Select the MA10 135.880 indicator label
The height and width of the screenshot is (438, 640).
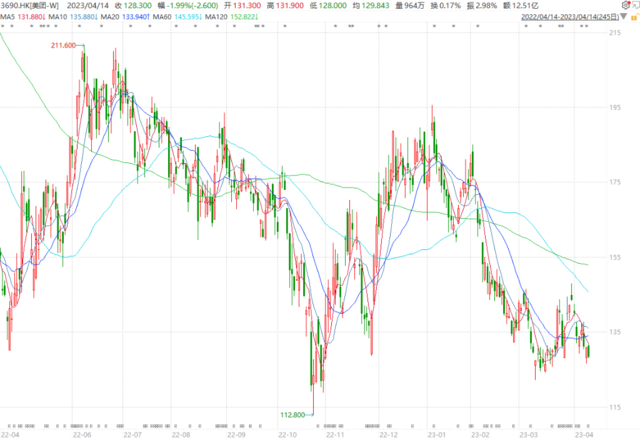pos(73,17)
